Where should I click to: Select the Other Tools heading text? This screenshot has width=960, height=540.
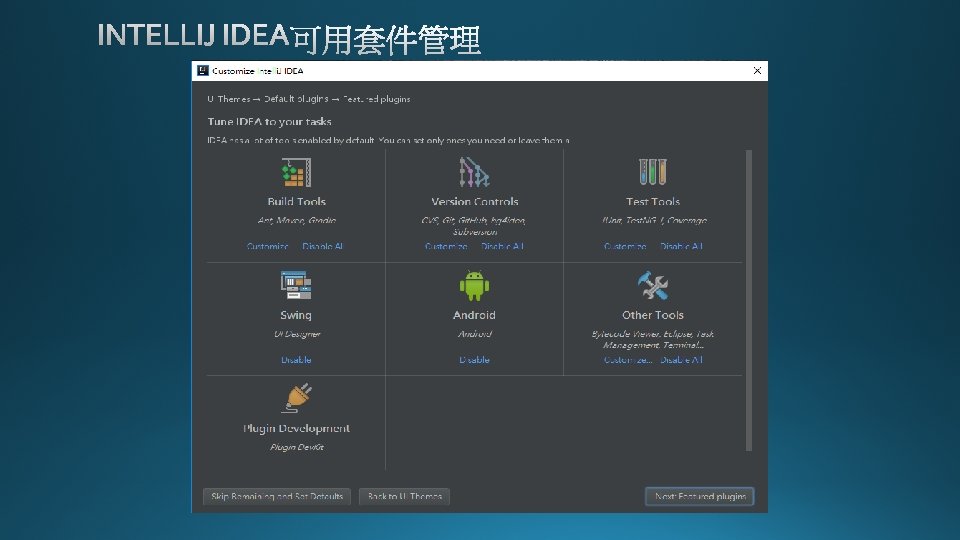(x=653, y=315)
